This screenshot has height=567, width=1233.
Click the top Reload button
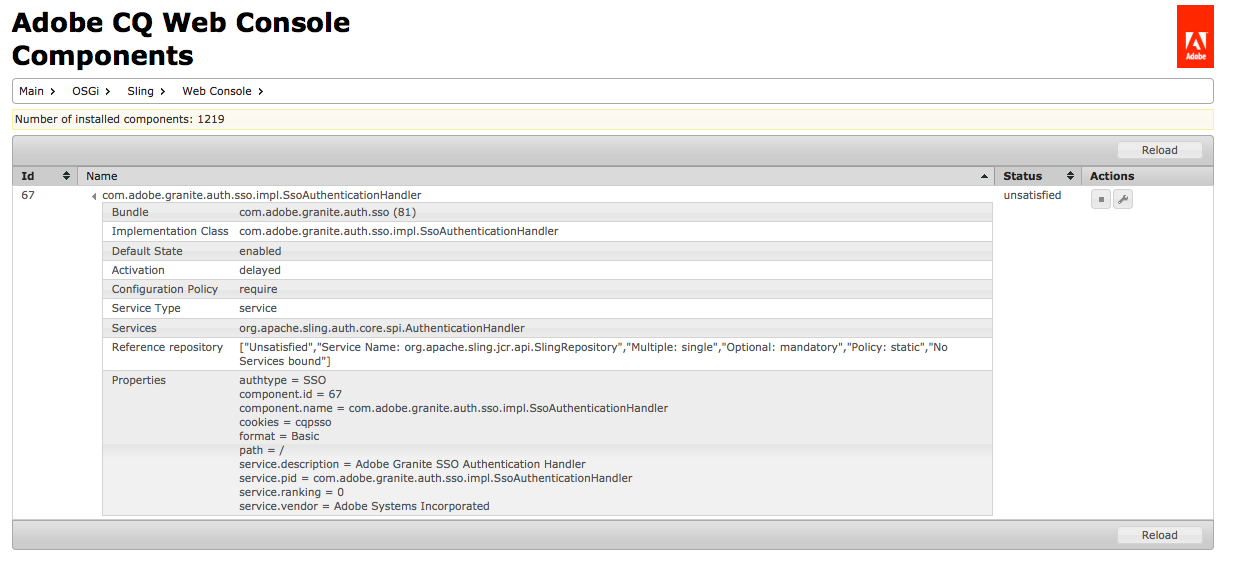[1159, 150]
